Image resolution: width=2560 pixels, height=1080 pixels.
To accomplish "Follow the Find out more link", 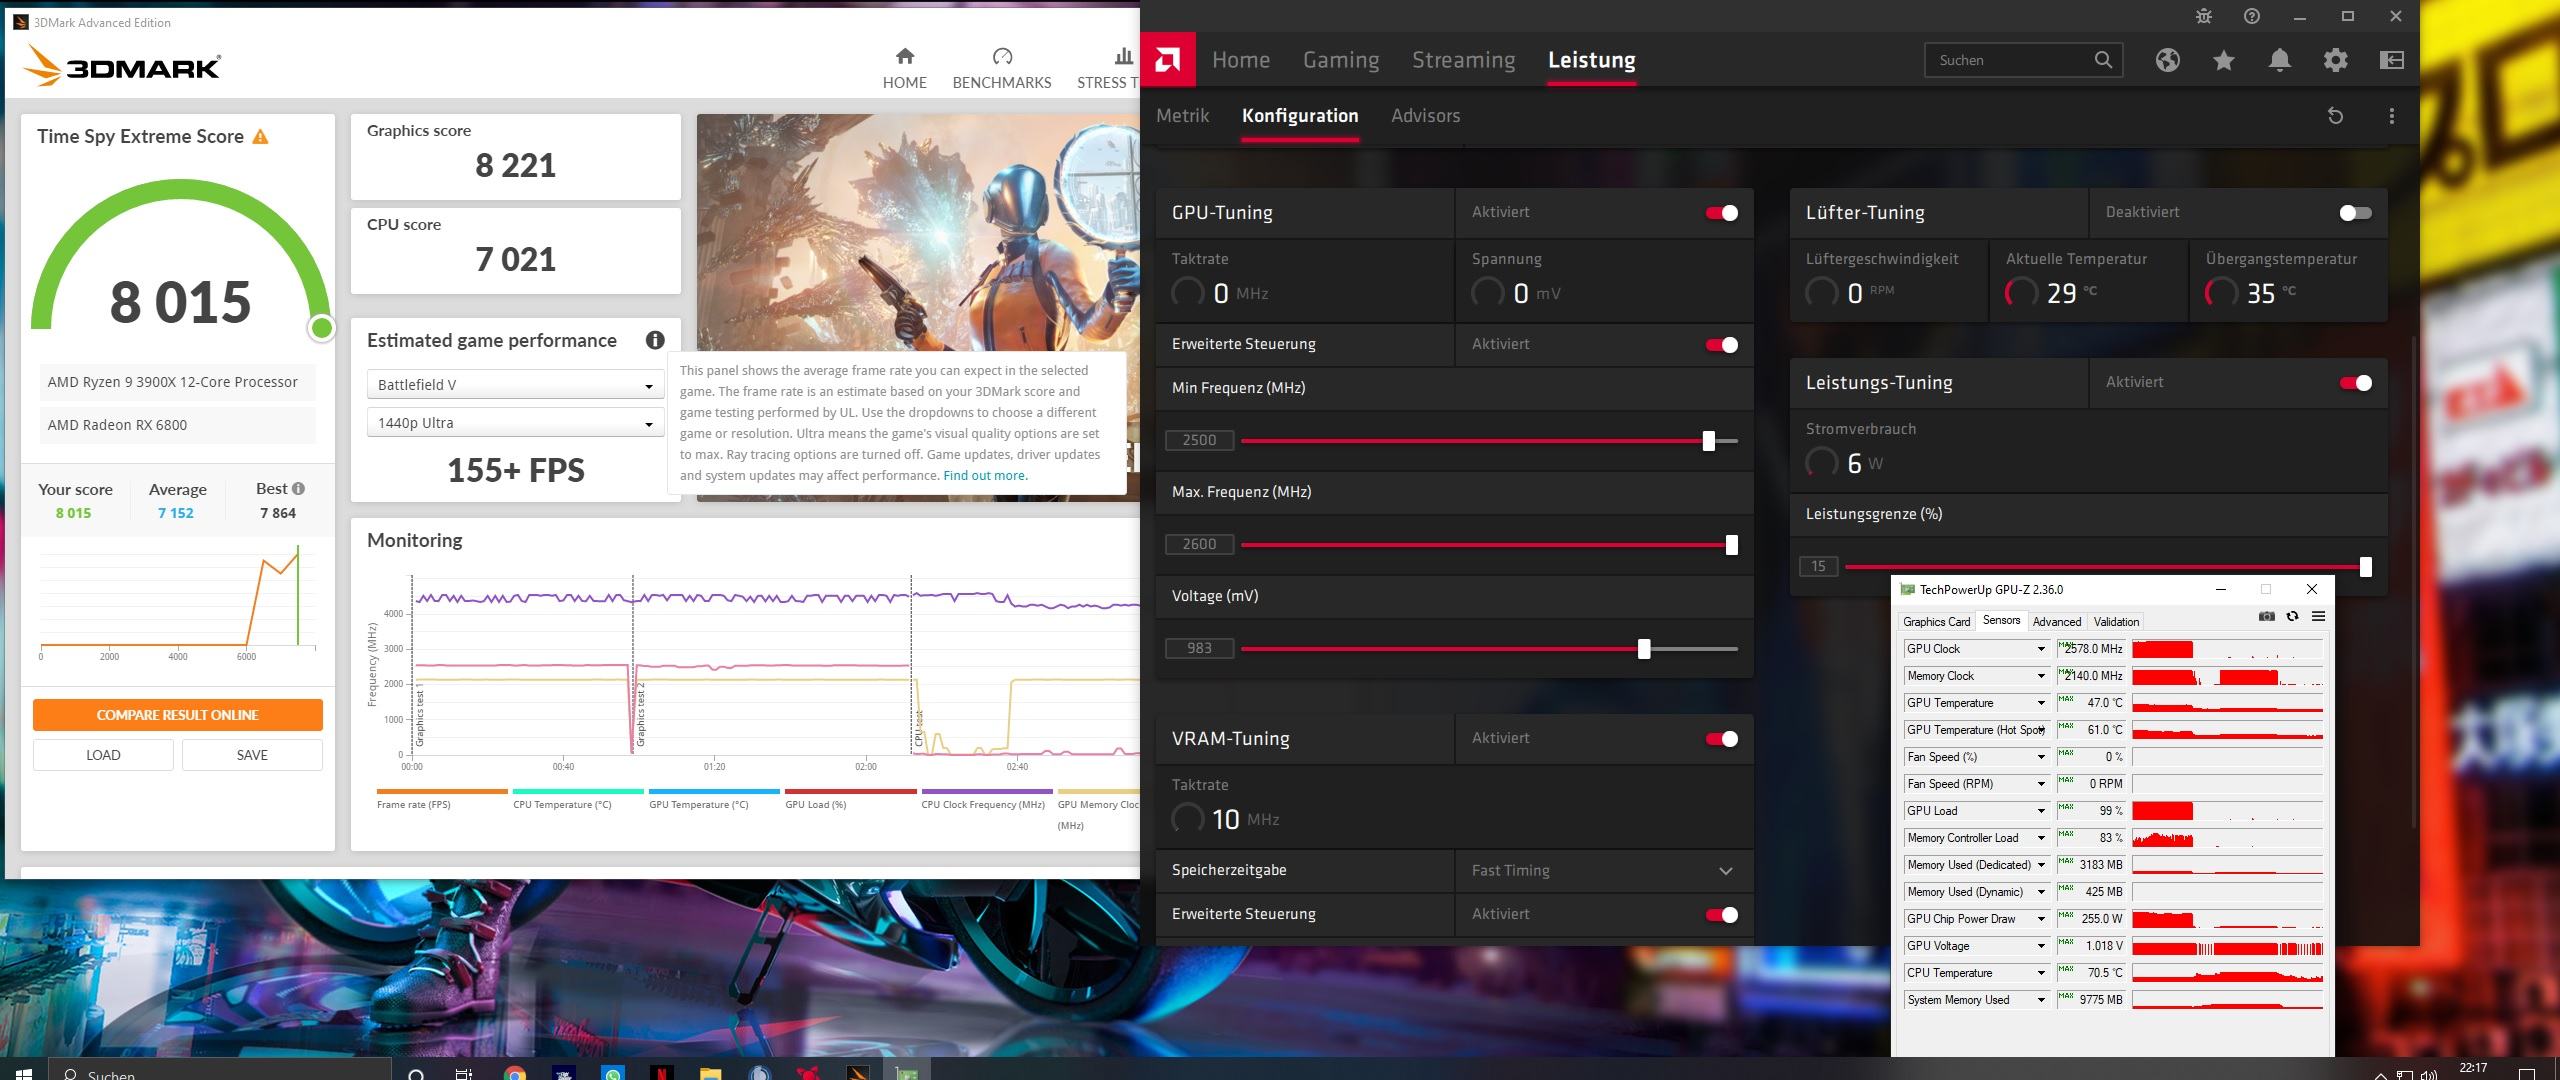I will [985, 476].
